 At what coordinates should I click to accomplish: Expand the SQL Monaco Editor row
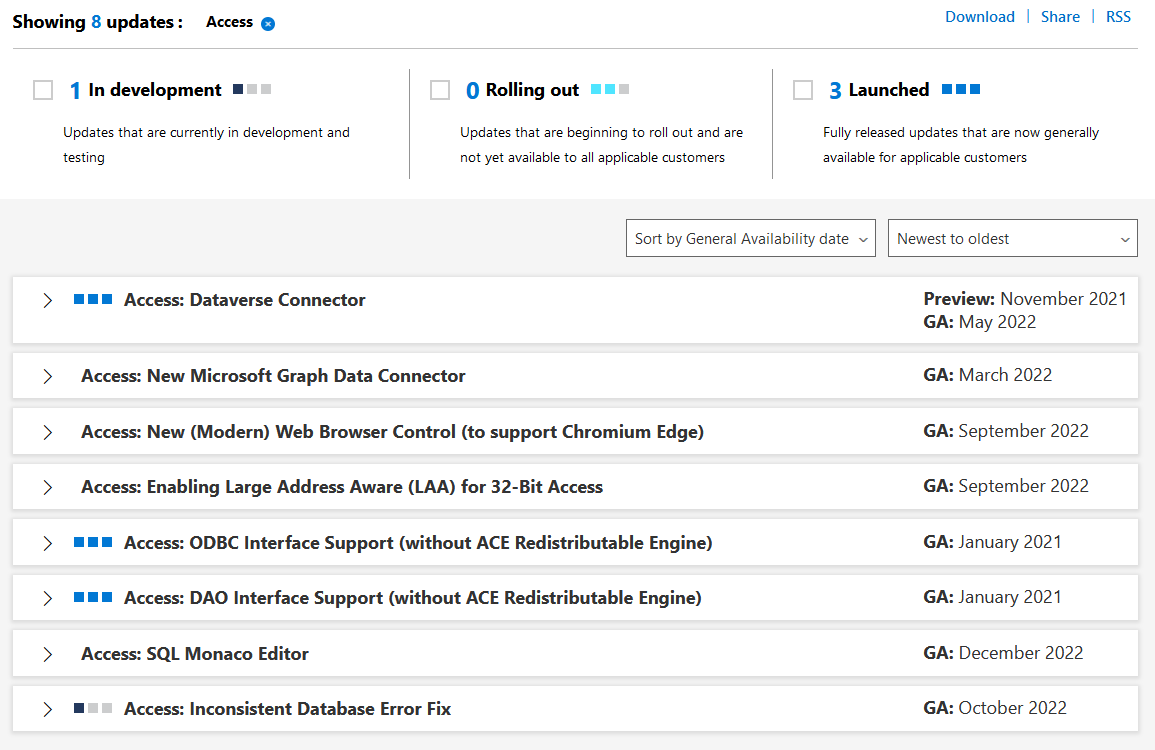(48, 654)
